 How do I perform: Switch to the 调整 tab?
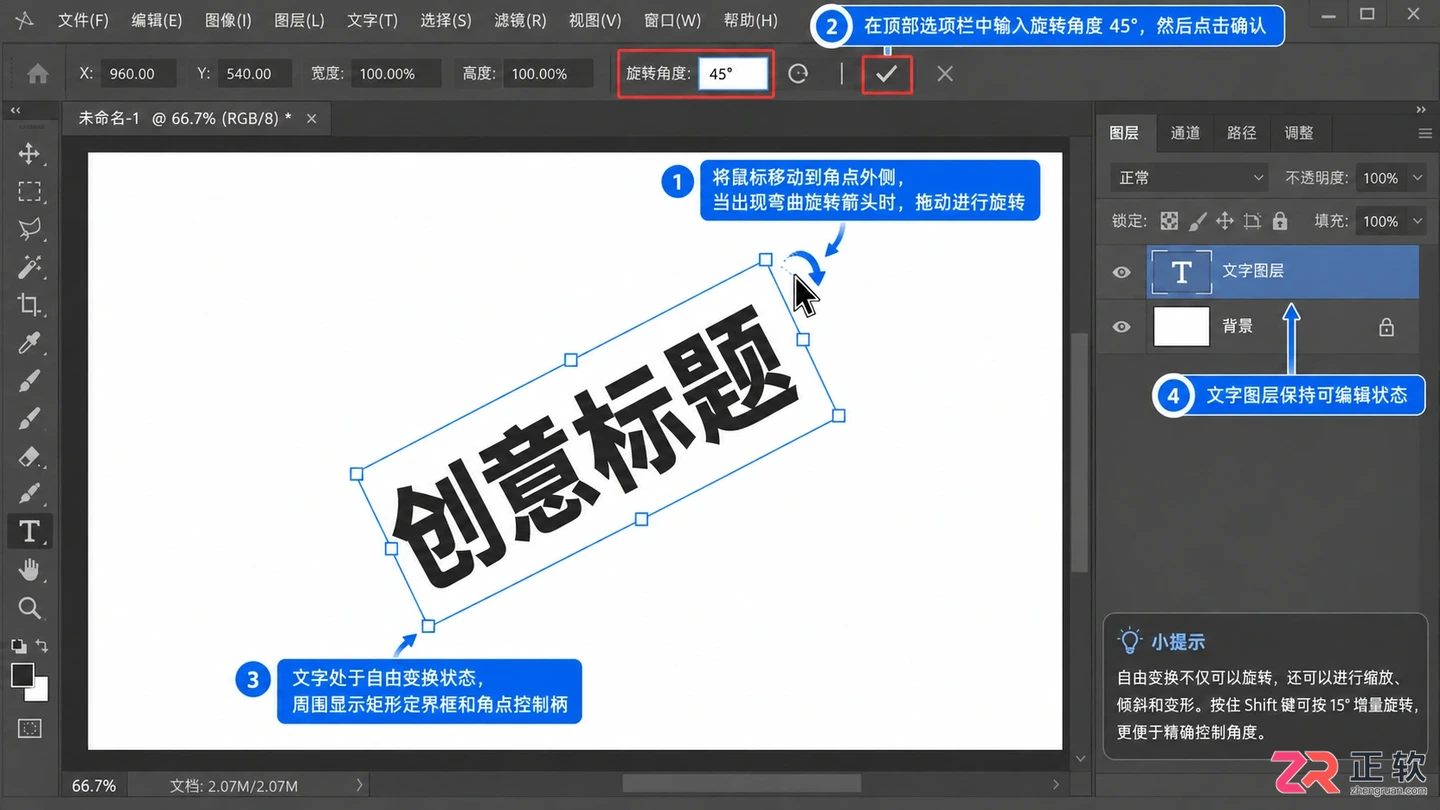pyautogui.click(x=1298, y=133)
